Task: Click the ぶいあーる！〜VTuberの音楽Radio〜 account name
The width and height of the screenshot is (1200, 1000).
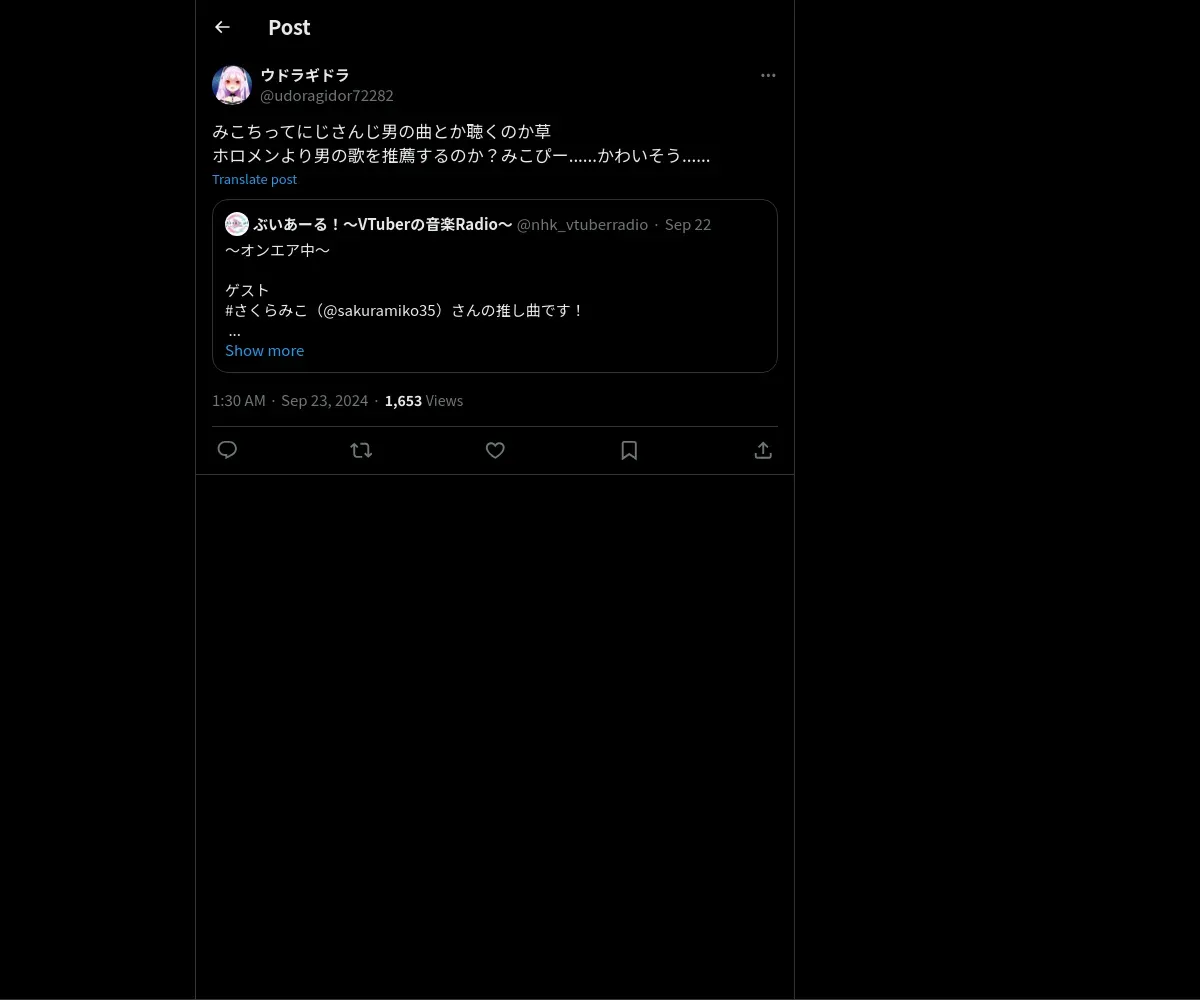Action: click(383, 224)
